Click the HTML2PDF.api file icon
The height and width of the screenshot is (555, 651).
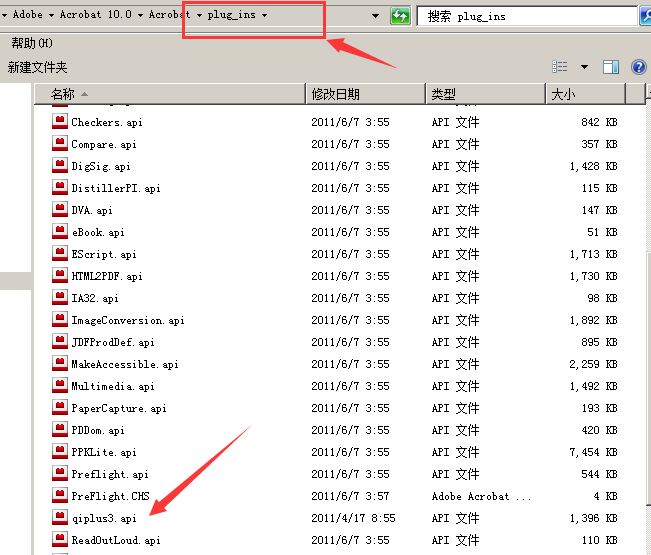tap(60, 276)
